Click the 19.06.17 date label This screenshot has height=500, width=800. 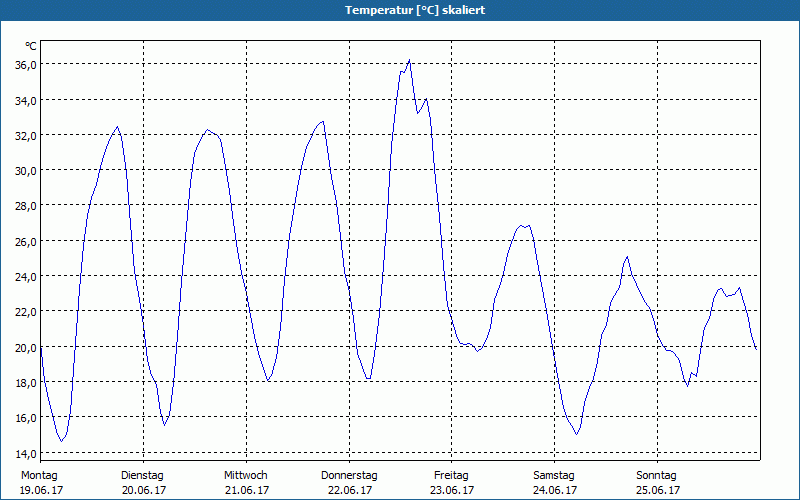(40, 491)
